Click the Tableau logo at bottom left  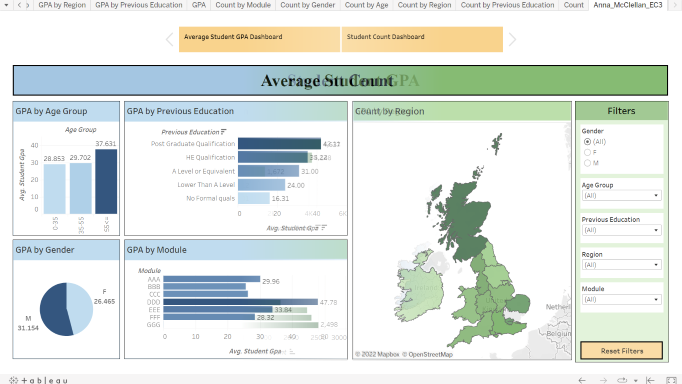tap(38, 380)
